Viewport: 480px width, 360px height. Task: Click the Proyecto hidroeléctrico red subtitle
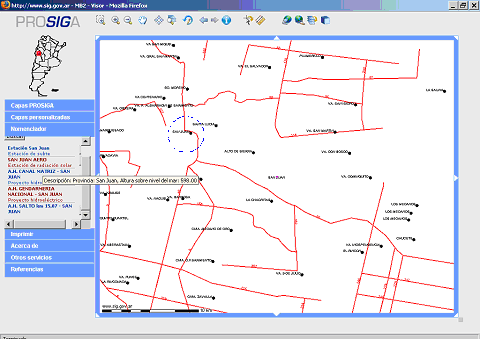coord(35,200)
